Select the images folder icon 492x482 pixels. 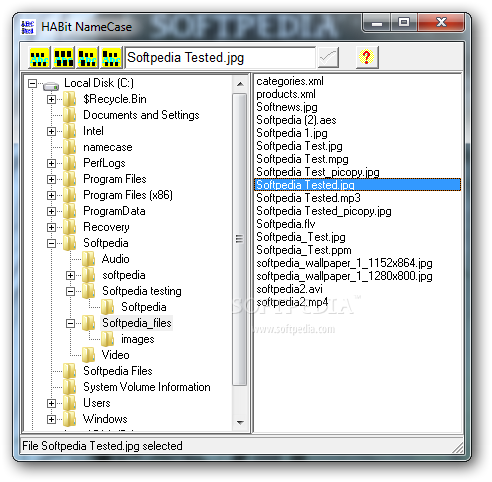point(108,339)
